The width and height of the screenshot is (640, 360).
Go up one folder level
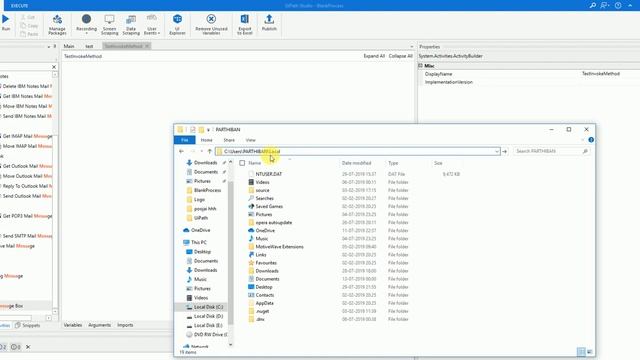coord(210,151)
